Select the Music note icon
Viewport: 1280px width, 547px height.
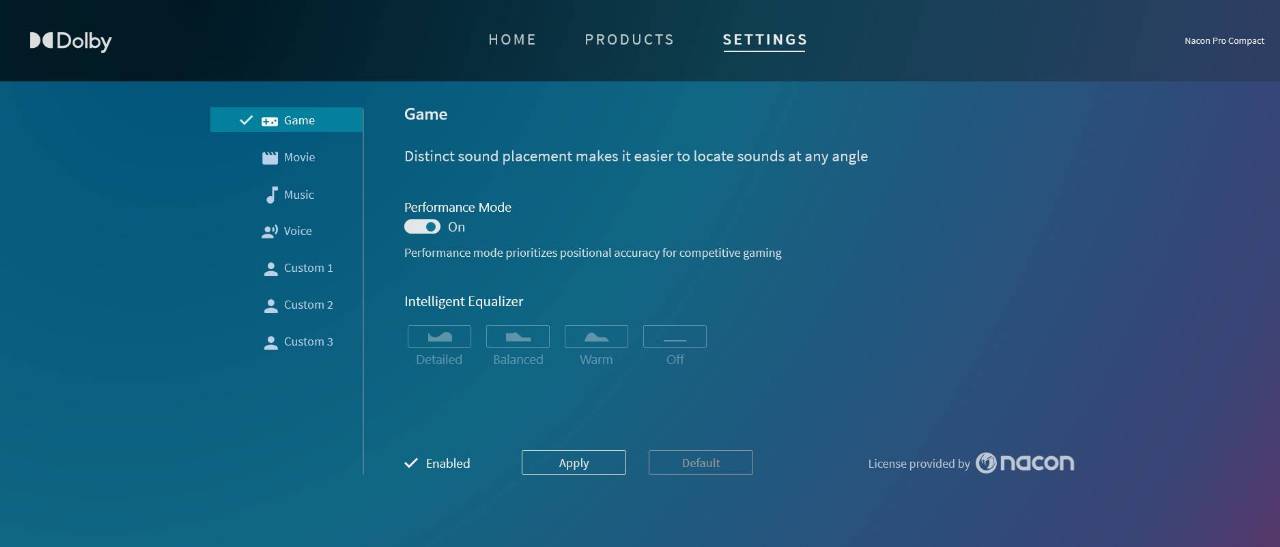(x=271, y=195)
